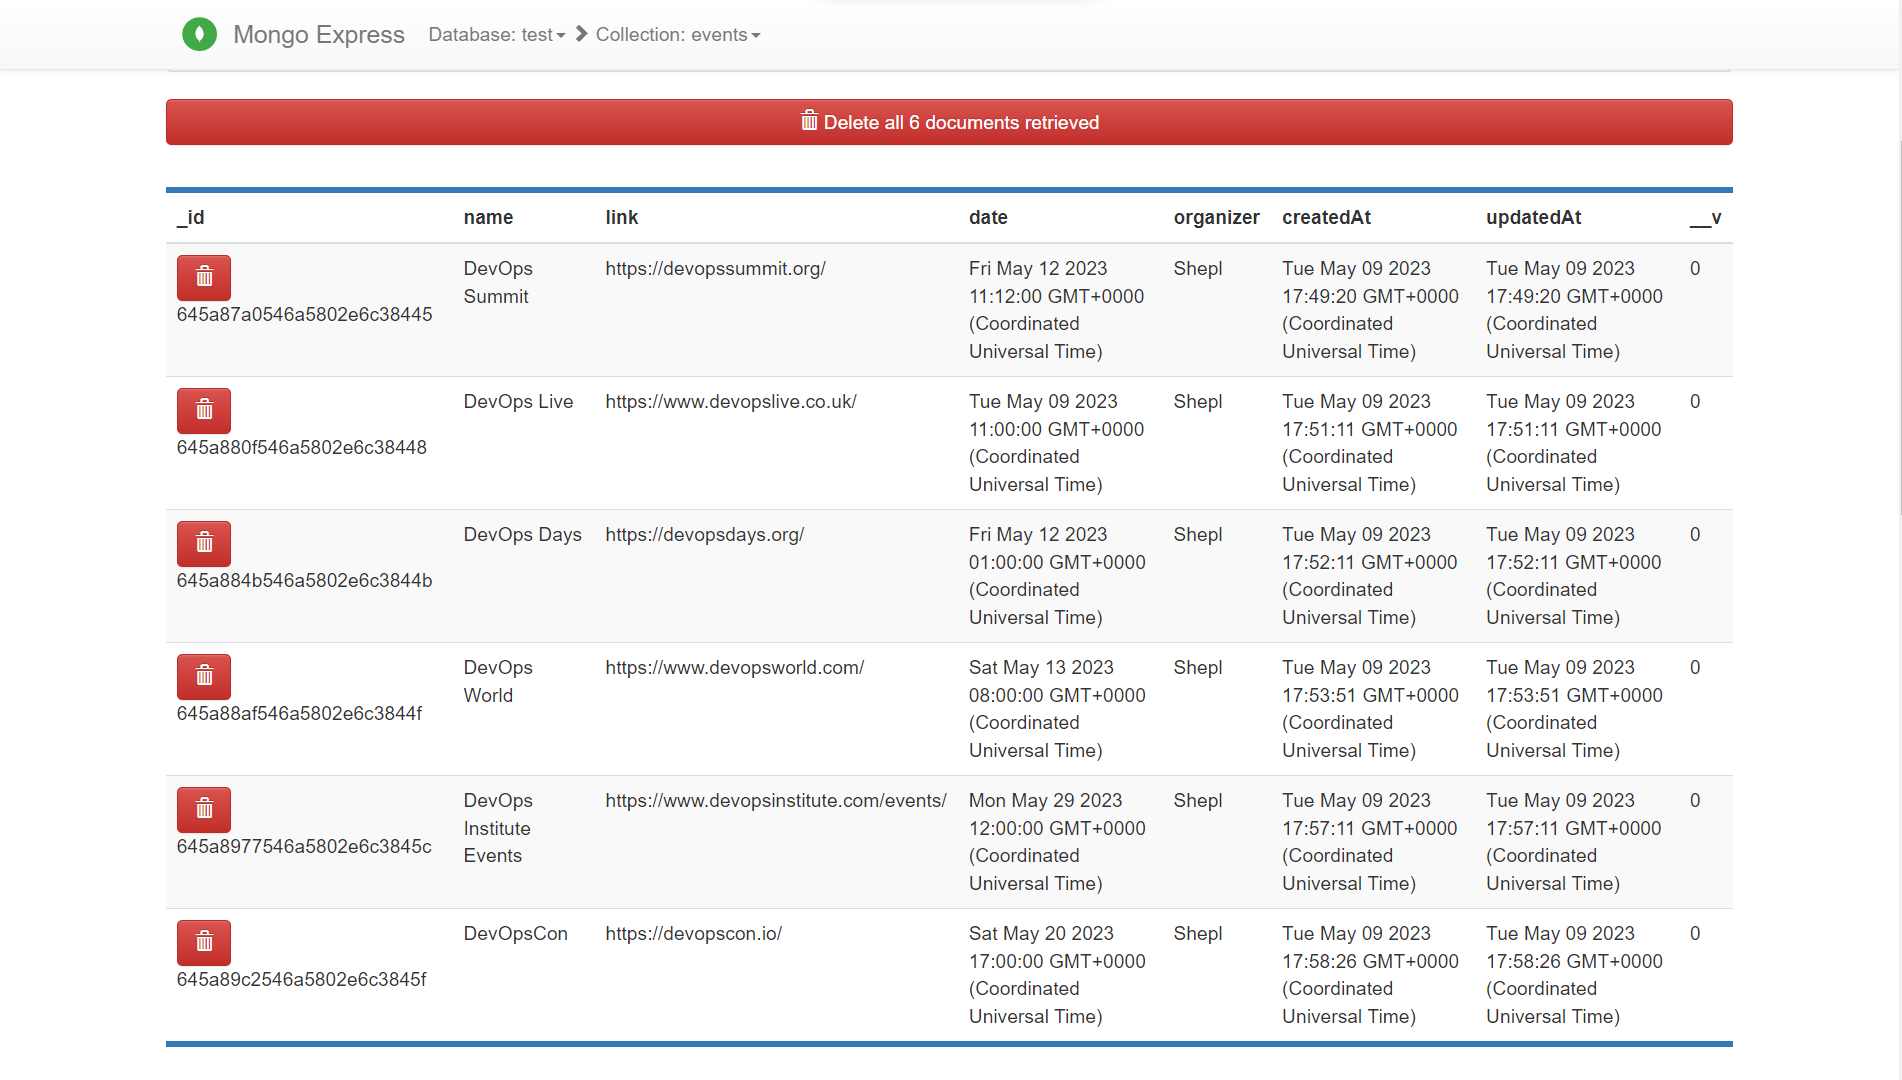
Task: Sort by the organizer column header
Action: (1216, 217)
